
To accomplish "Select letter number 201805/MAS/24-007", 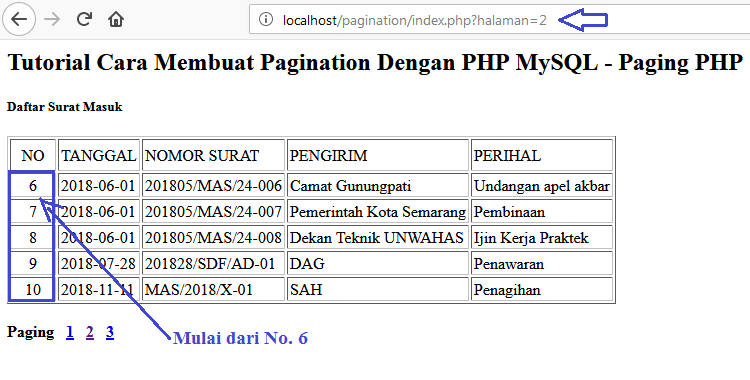I will coord(213,212).
